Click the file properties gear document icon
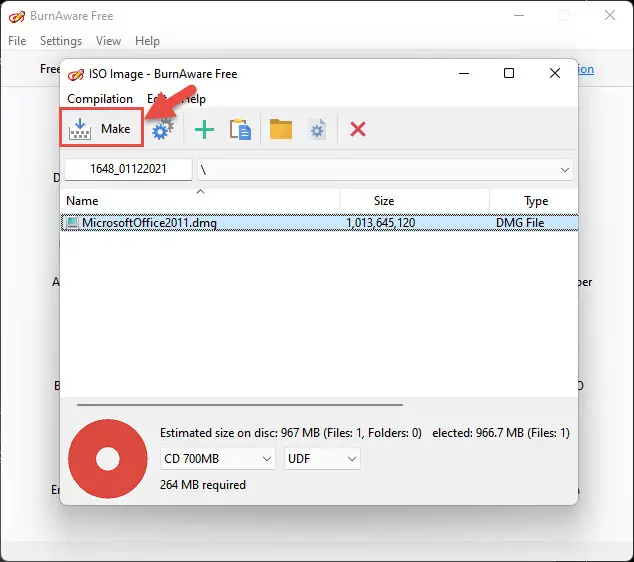Image resolution: width=634 pixels, height=562 pixels. [317, 129]
